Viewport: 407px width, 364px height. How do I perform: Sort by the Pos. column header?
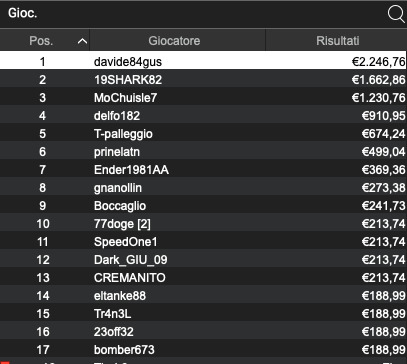pos(45,41)
